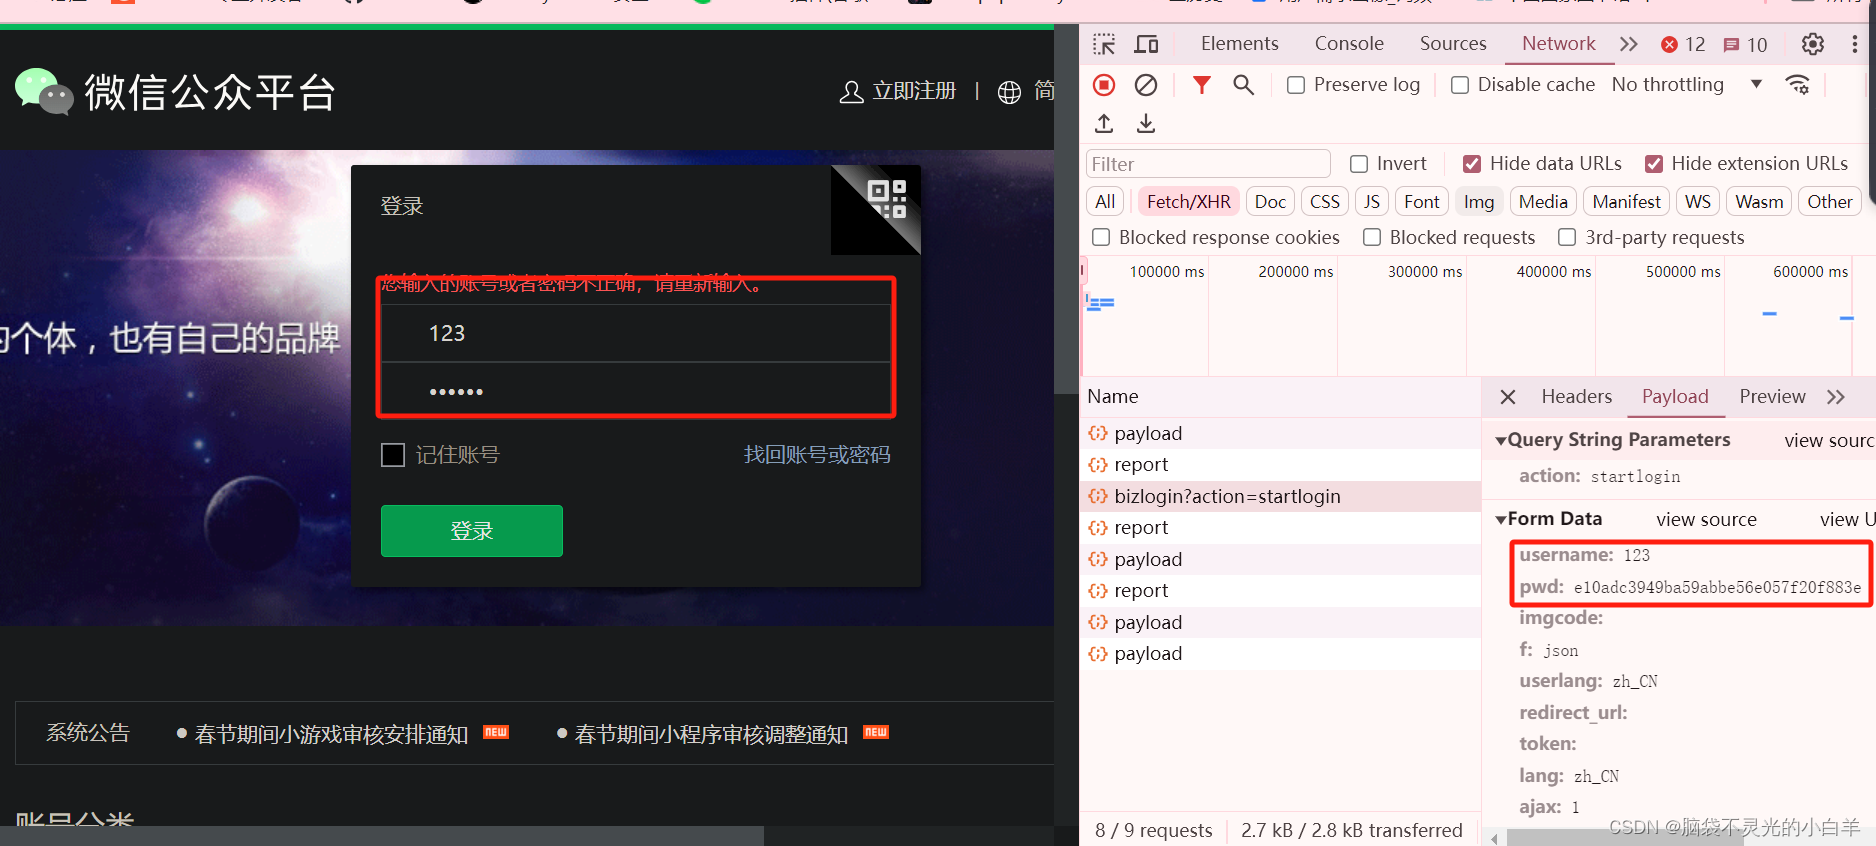The width and height of the screenshot is (1876, 846).
Task: Open network conditions wifi icon
Action: coord(1798,85)
